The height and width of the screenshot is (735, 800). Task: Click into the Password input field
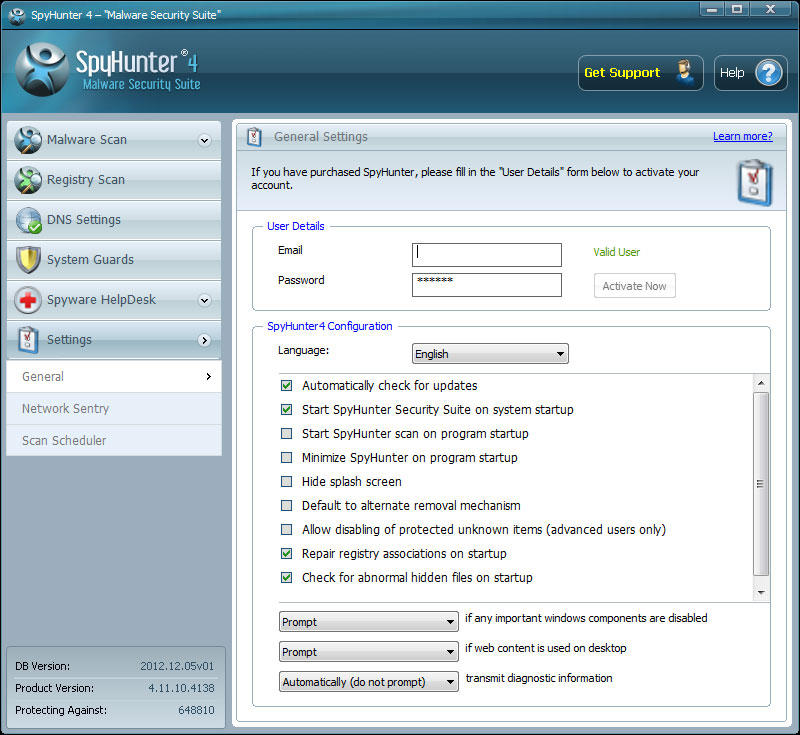pyautogui.click(x=487, y=285)
